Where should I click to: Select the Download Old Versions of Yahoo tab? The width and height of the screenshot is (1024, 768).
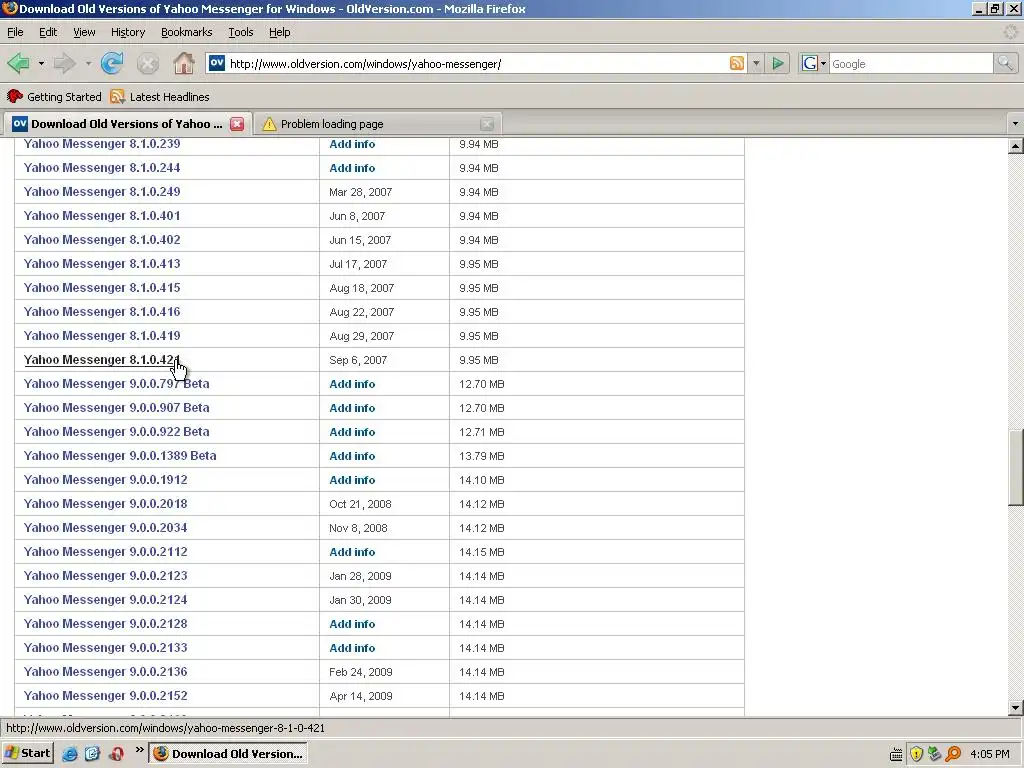pos(127,124)
